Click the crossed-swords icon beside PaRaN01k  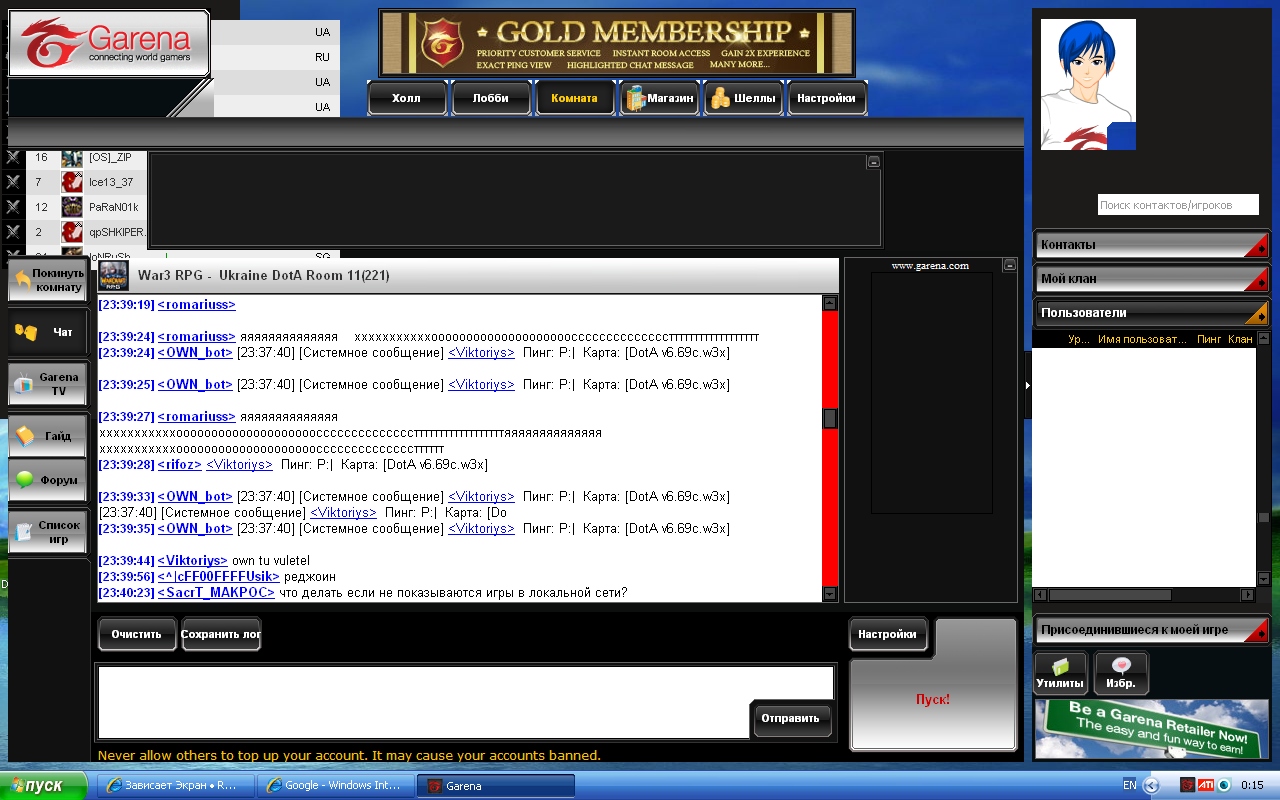point(13,207)
